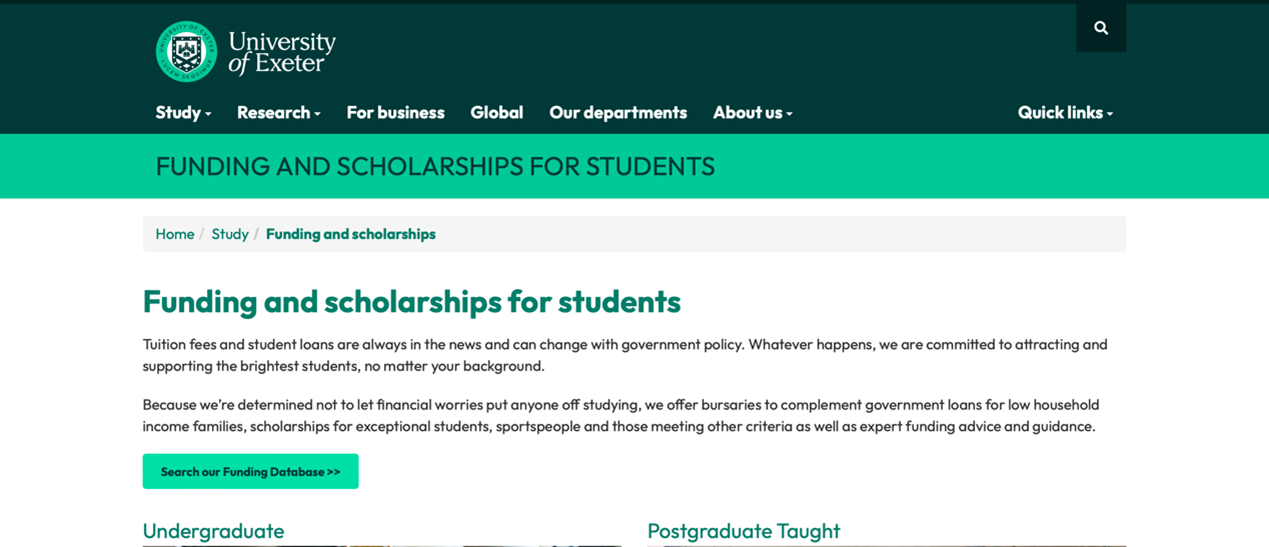Expand the Study navigation dropdown
1269x547 pixels.
pyautogui.click(x=183, y=112)
